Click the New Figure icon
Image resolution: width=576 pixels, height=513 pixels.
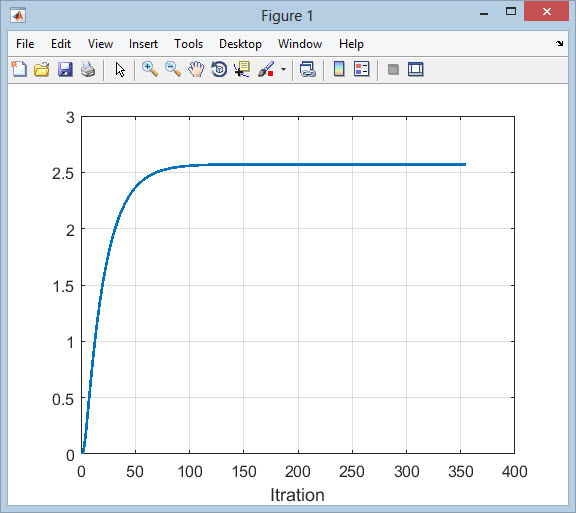pos(19,69)
